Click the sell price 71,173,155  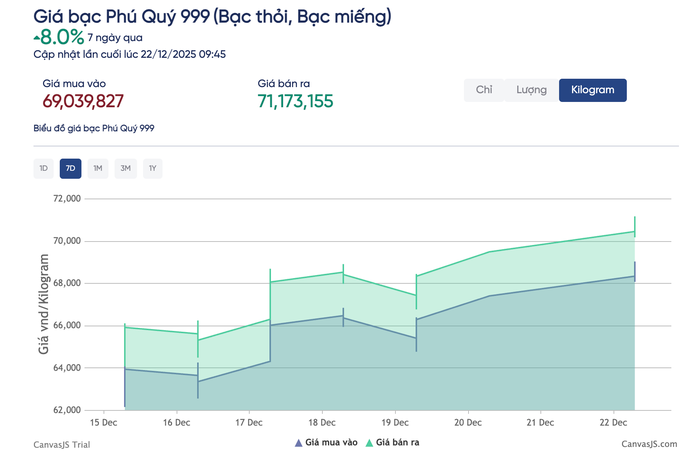point(295,101)
